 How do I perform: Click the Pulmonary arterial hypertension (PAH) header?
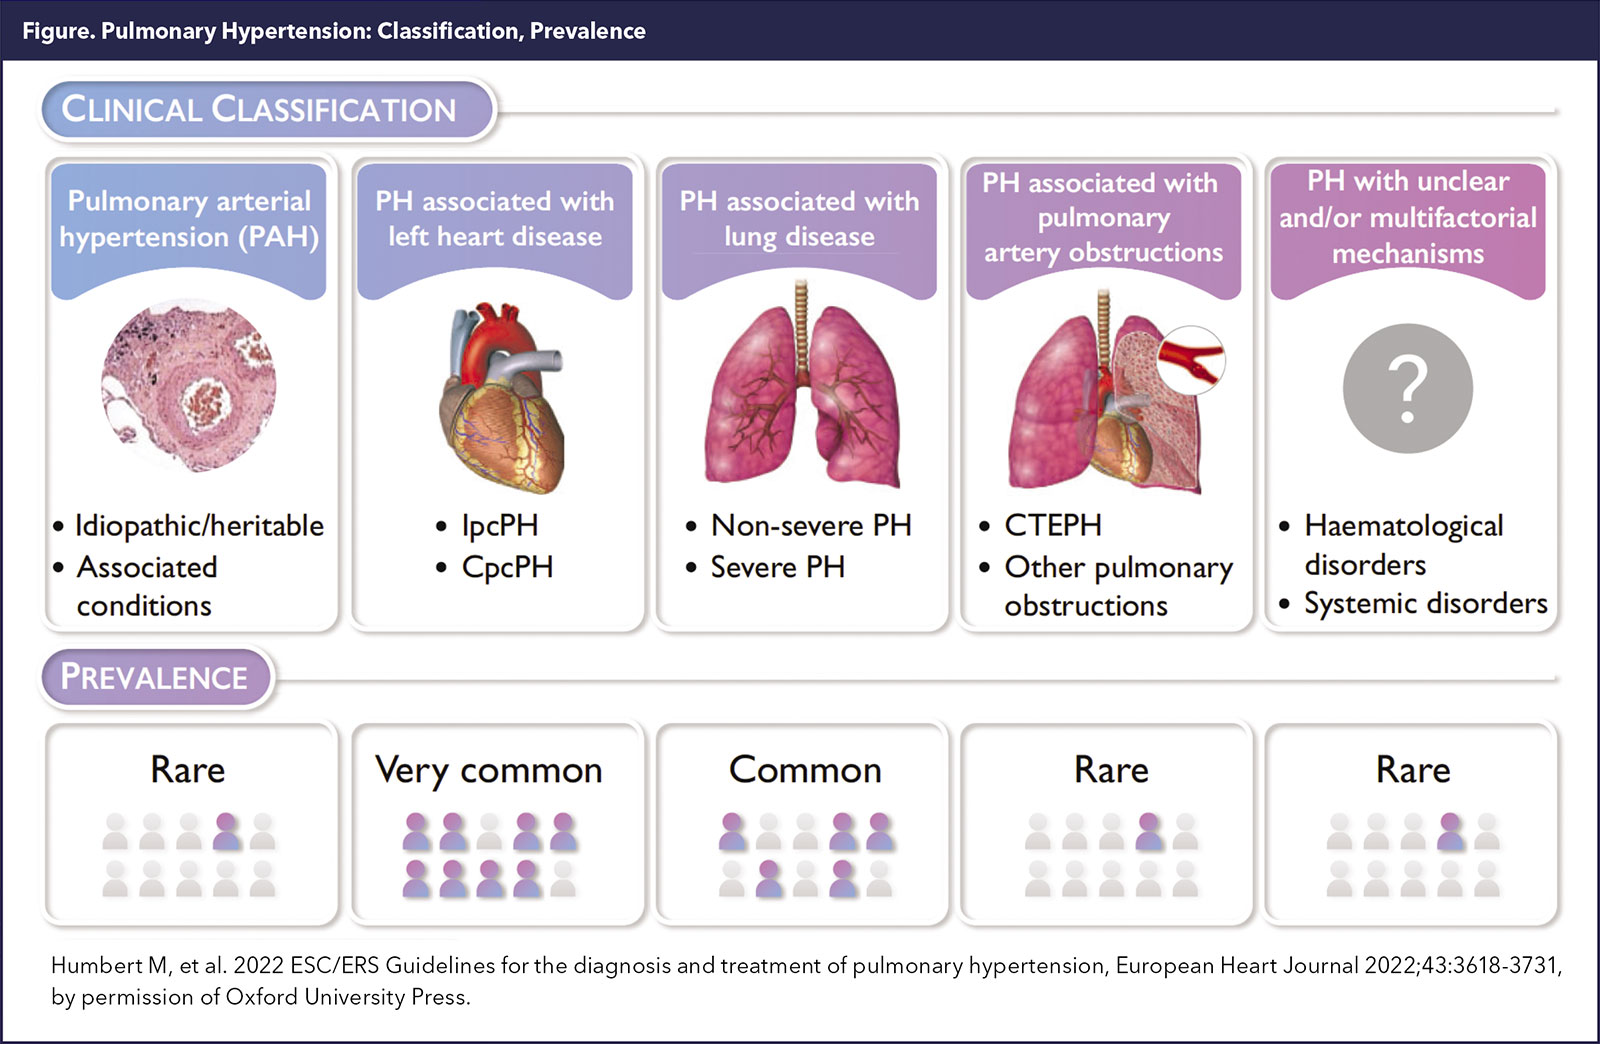pos(189,219)
